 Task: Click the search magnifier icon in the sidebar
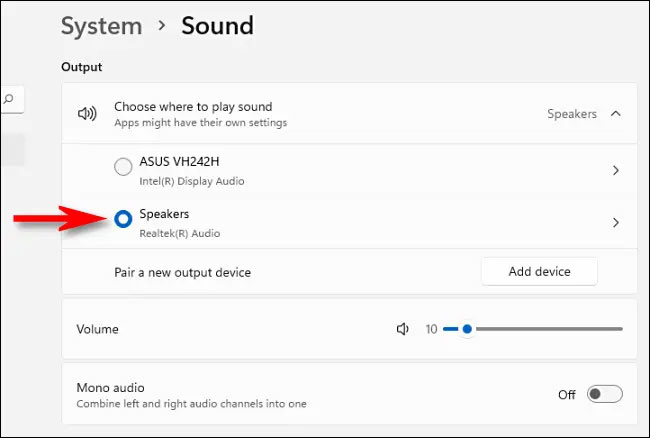(x=9, y=99)
